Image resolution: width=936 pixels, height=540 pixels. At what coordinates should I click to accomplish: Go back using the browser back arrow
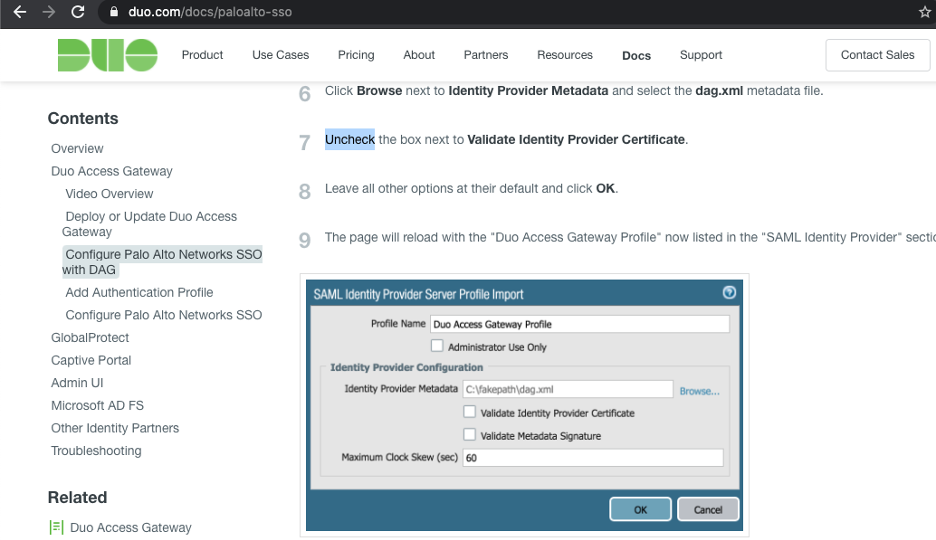(x=19, y=12)
